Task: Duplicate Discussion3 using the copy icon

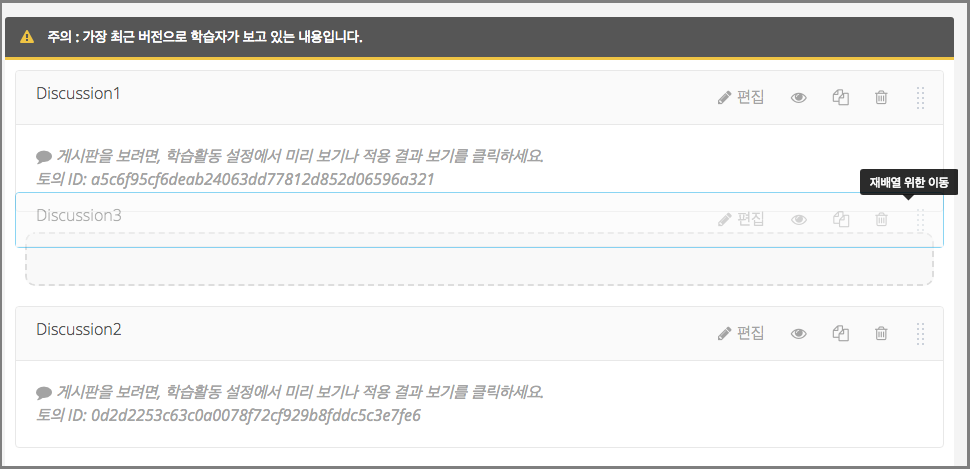Action: (840, 218)
